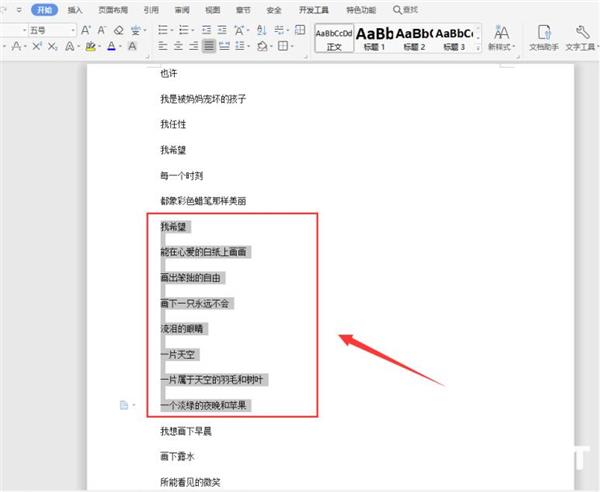Image resolution: width=600 pixels, height=492 pixels.
Task: Click the table grid icon in the ribbon
Action: click(x=300, y=30)
